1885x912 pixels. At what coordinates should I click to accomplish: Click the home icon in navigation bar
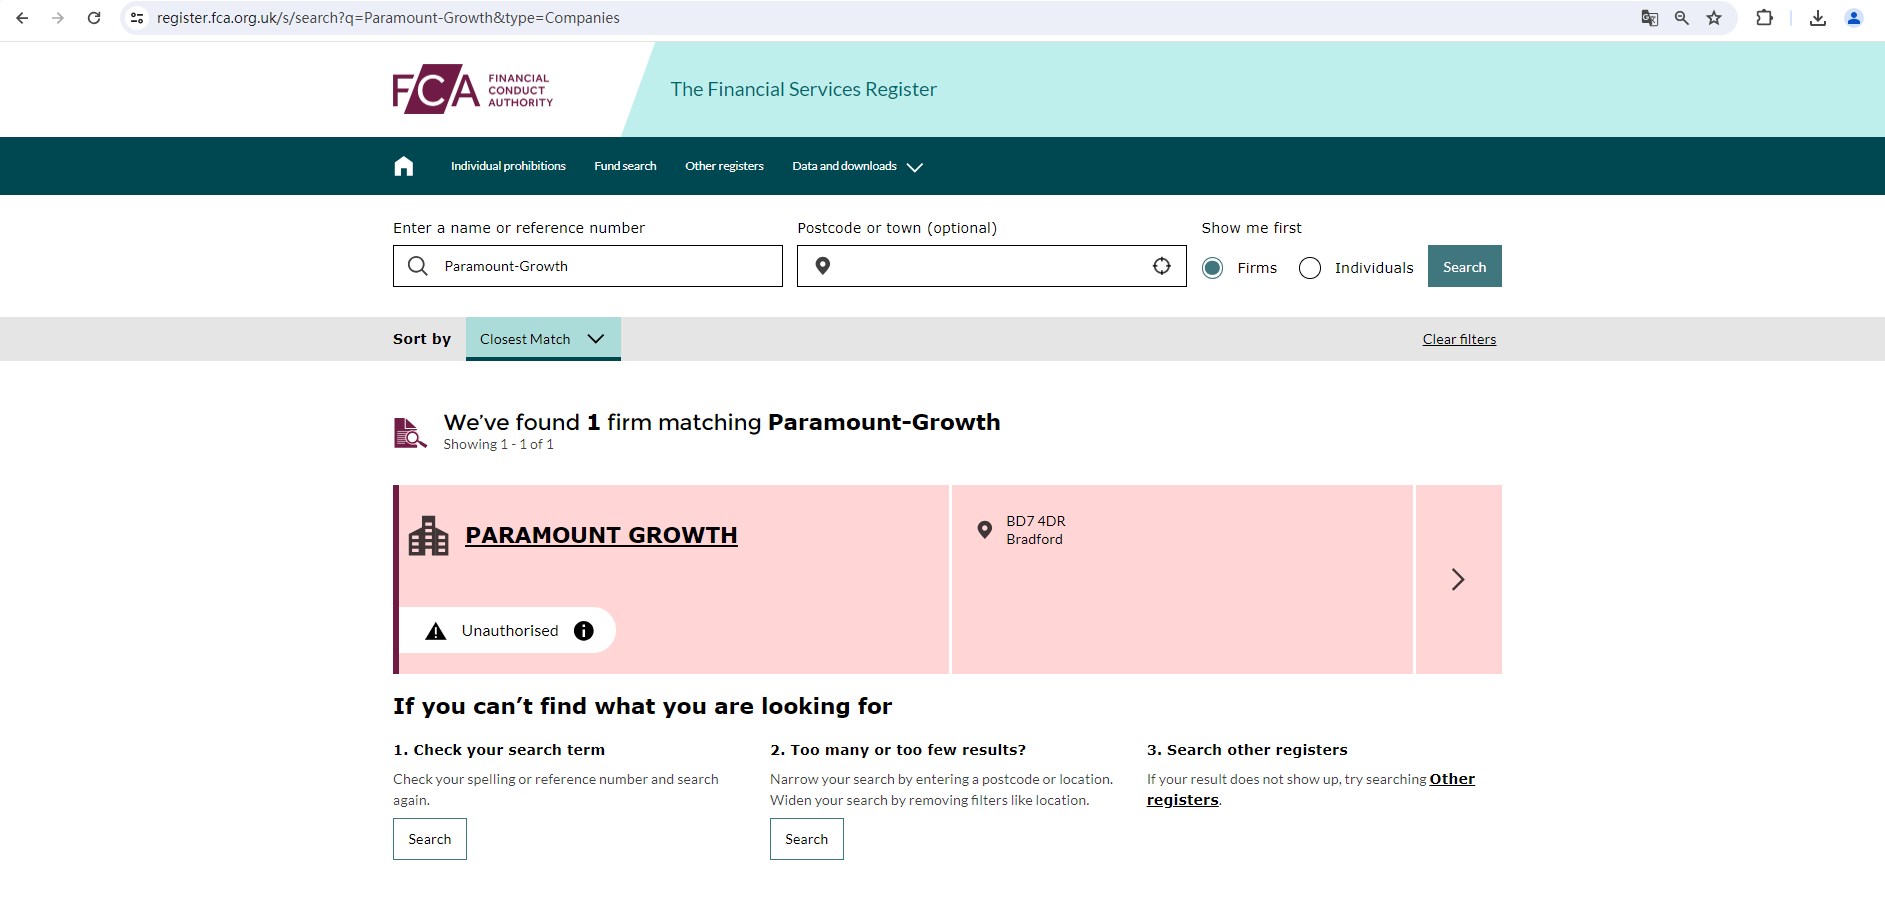click(404, 166)
